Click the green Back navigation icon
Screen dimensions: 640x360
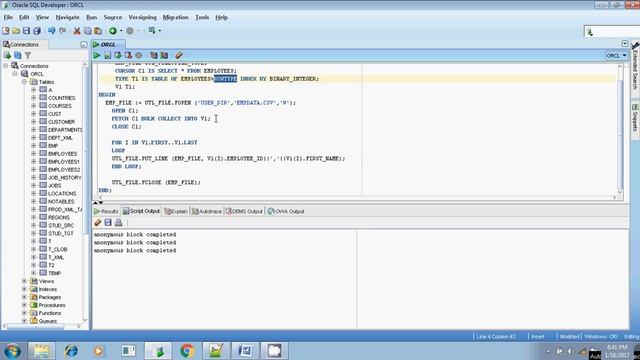pos(113,31)
